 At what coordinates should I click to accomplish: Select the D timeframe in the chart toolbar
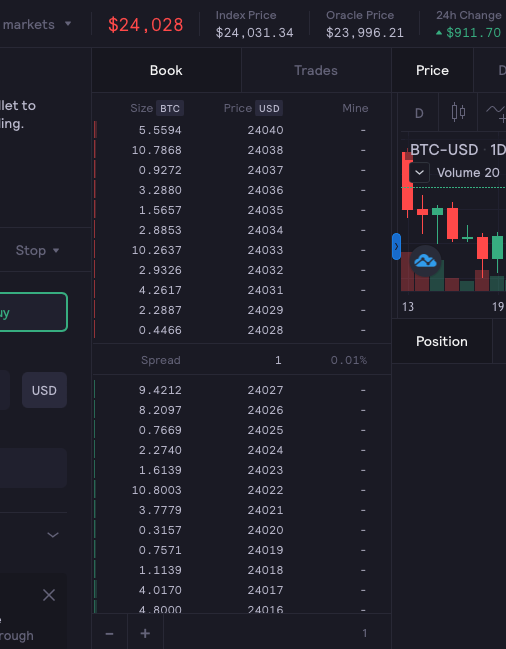[x=419, y=113]
